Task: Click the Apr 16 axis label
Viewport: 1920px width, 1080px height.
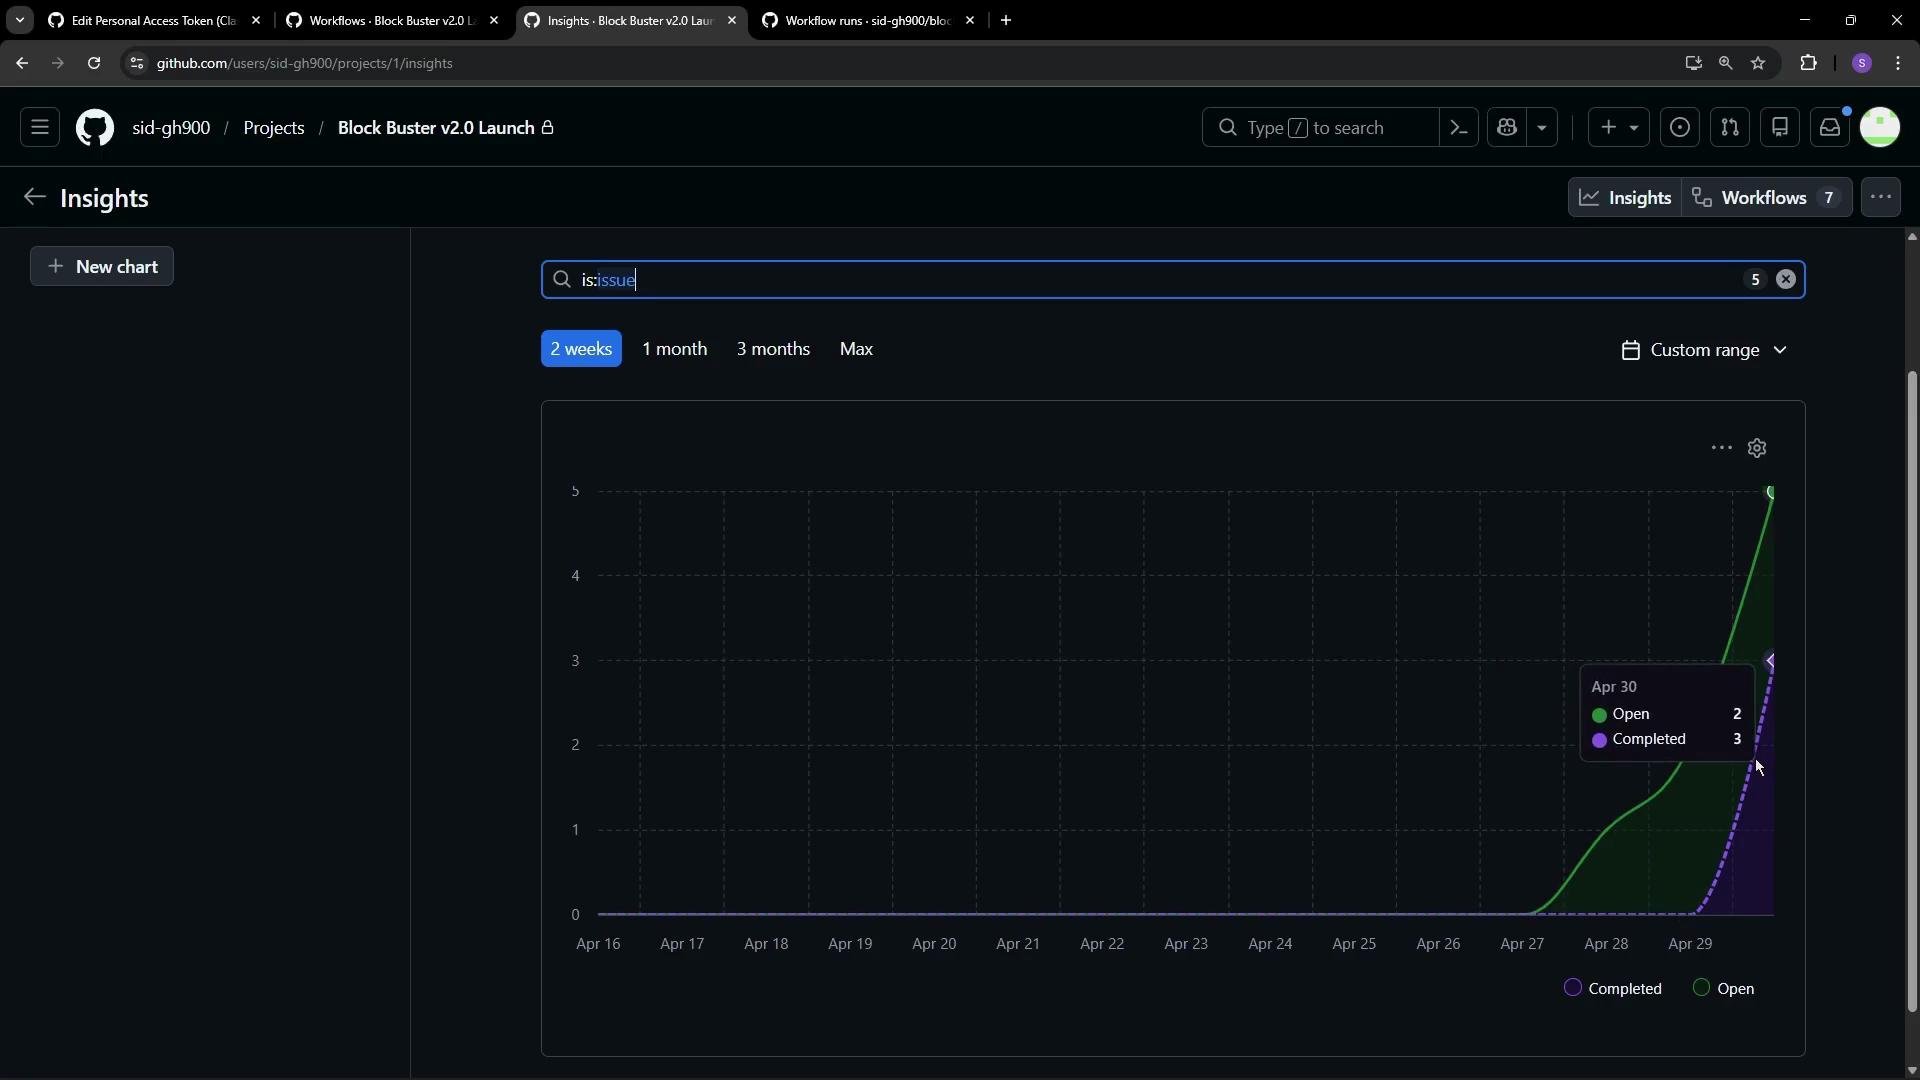Action: click(598, 944)
